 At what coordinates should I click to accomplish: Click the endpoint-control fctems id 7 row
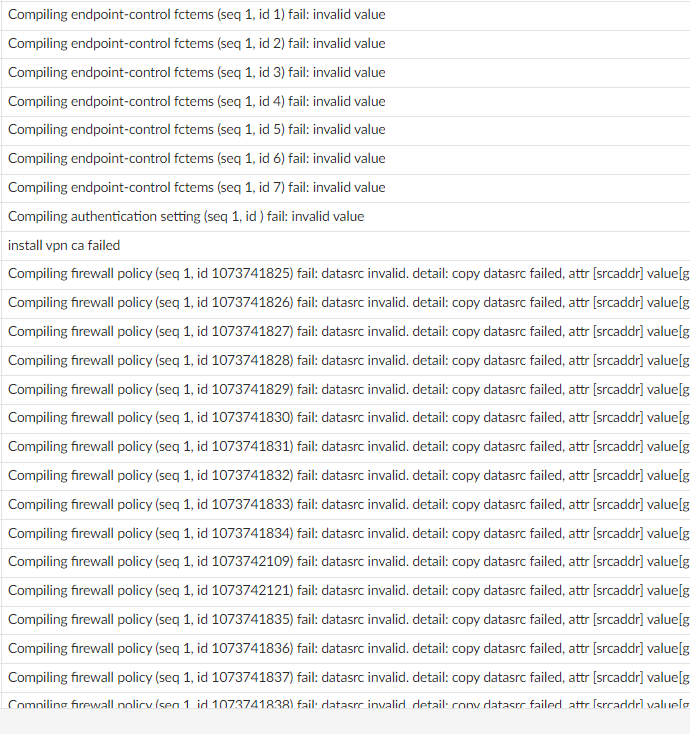coord(196,188)
